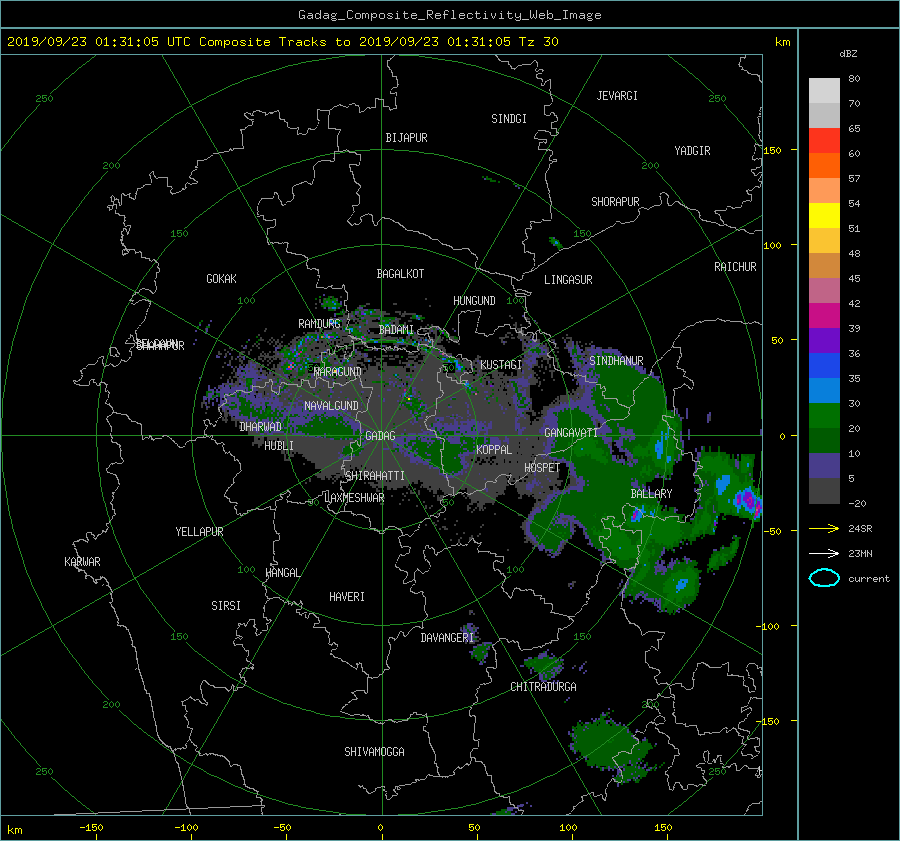Click the NAVALGUND city label
Screen dimensions: 900x841
pyautogui.click(x=331, y=406)
